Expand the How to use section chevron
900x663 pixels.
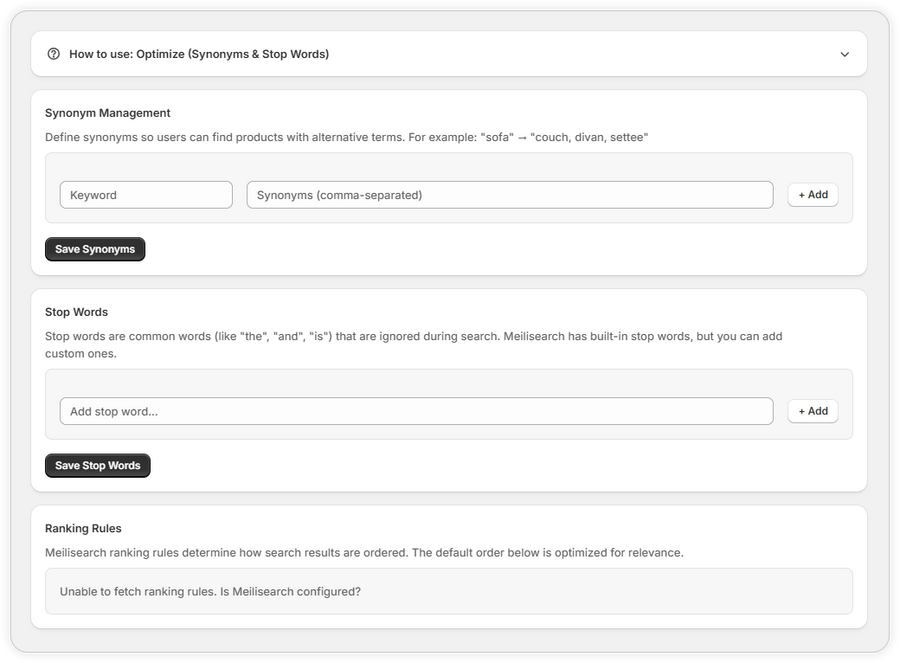(x=844, y=55)
